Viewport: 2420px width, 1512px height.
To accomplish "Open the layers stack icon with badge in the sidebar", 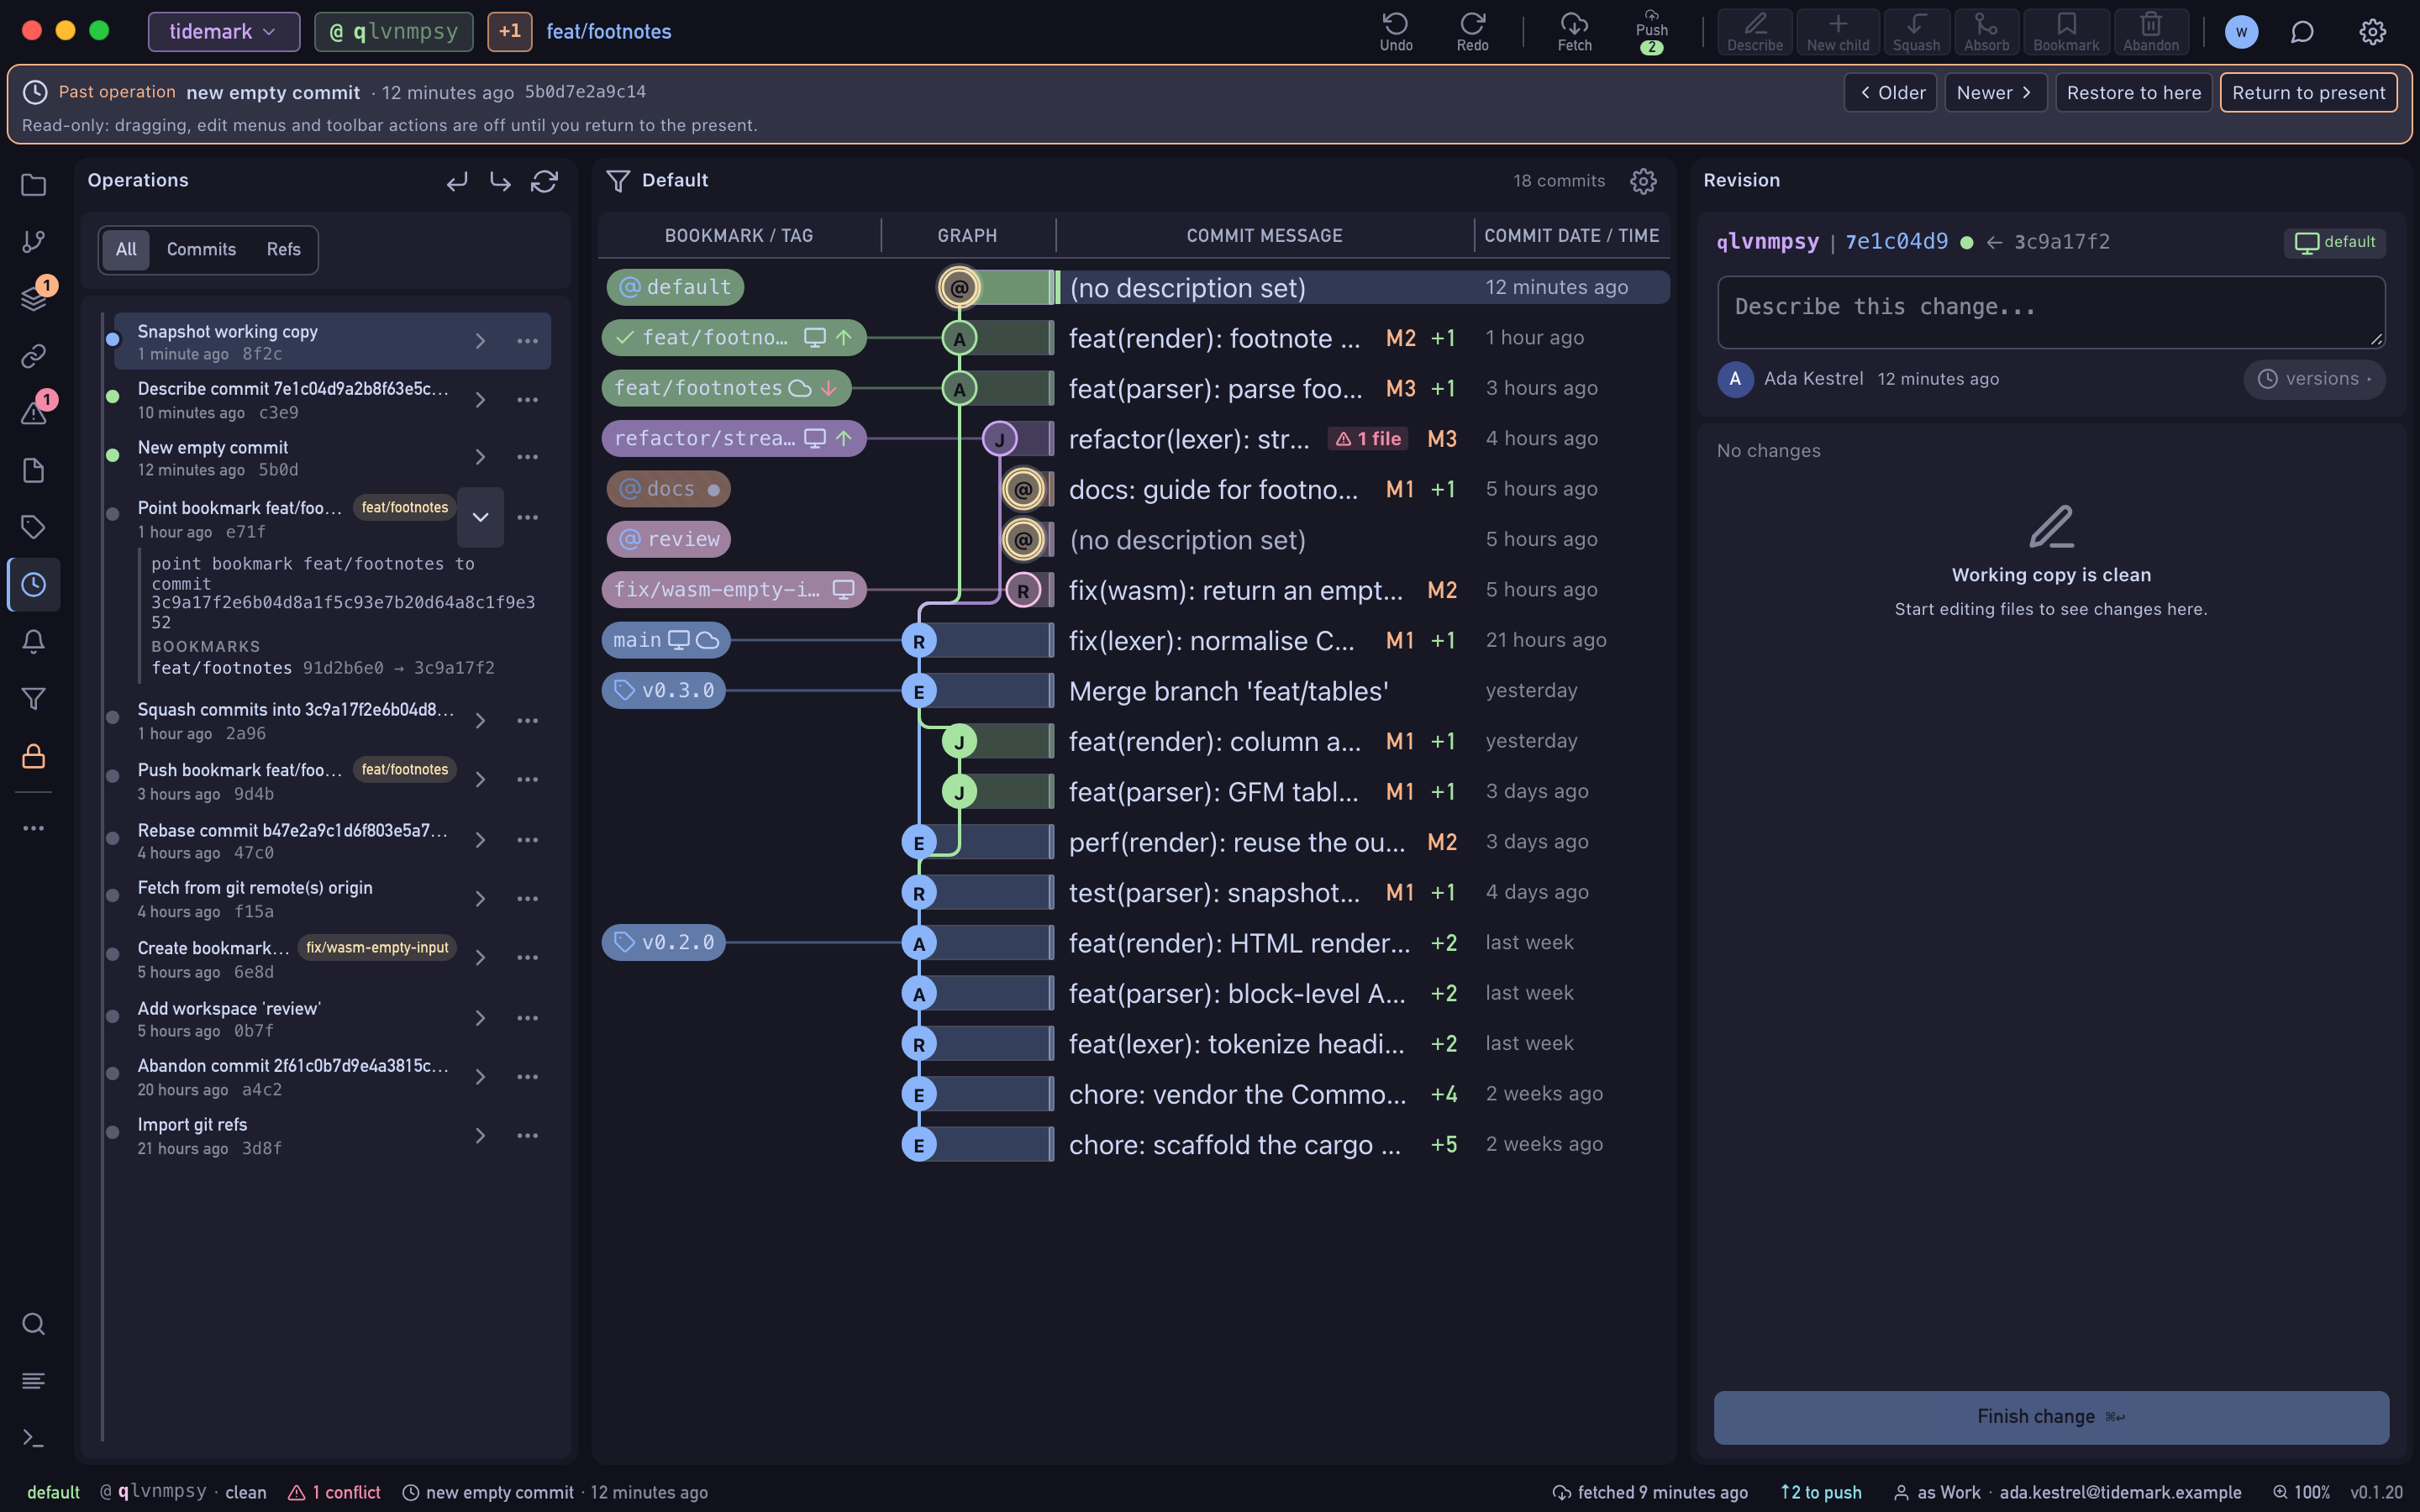I will 34,299.
